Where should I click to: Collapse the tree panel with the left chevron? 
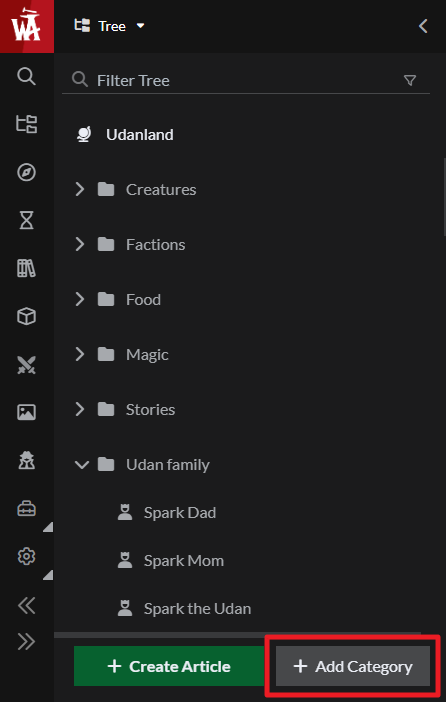click(x=423, y=26)
